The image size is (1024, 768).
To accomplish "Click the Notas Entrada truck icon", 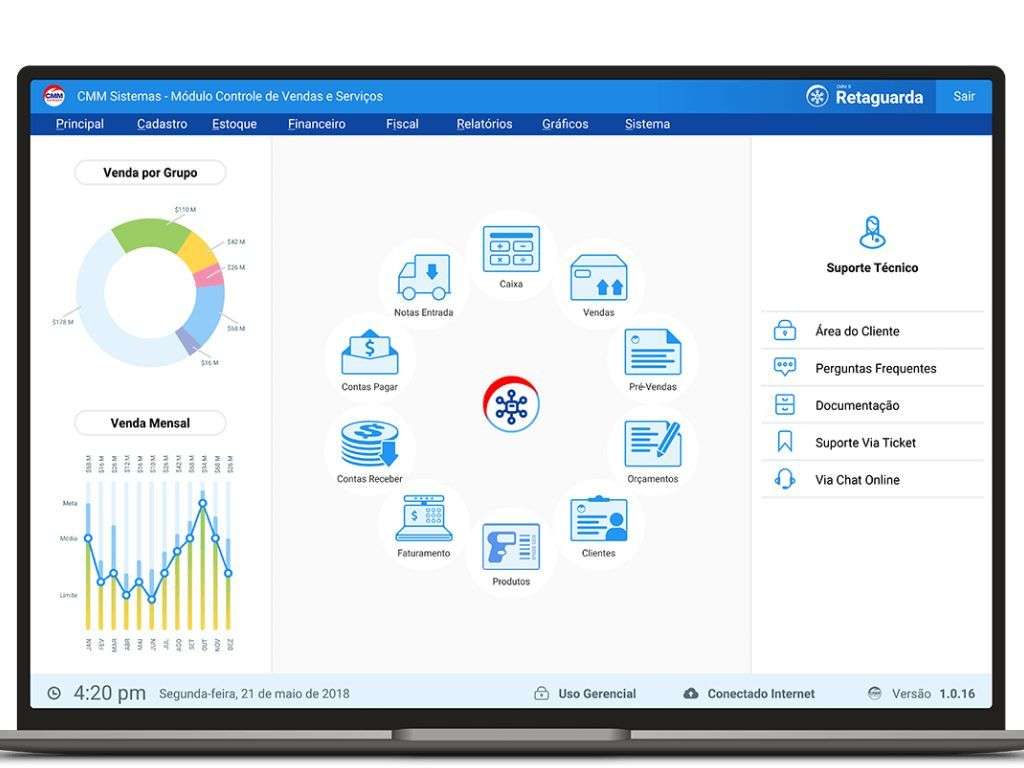I will 424,278.
